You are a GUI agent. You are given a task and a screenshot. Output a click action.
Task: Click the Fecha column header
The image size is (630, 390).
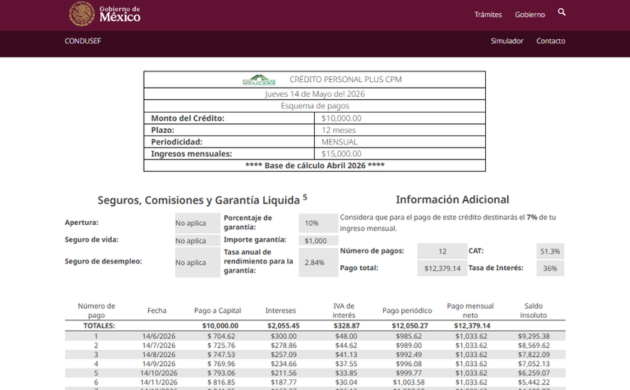coord(157,310)
